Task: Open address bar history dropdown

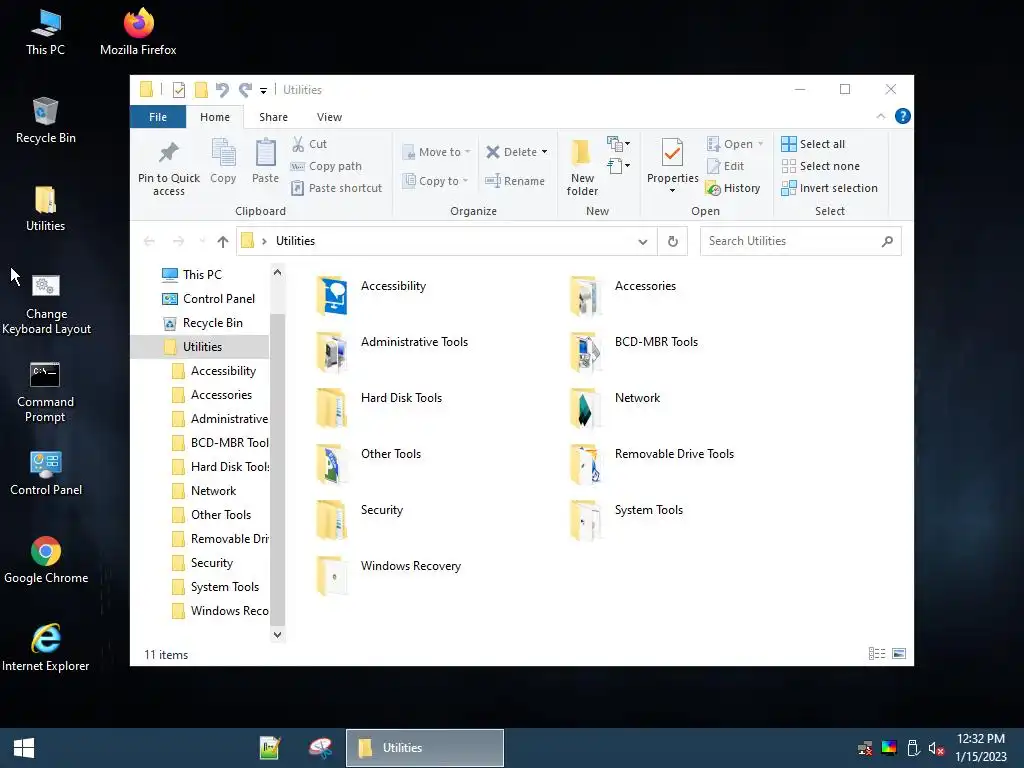Action: [643, 242]
